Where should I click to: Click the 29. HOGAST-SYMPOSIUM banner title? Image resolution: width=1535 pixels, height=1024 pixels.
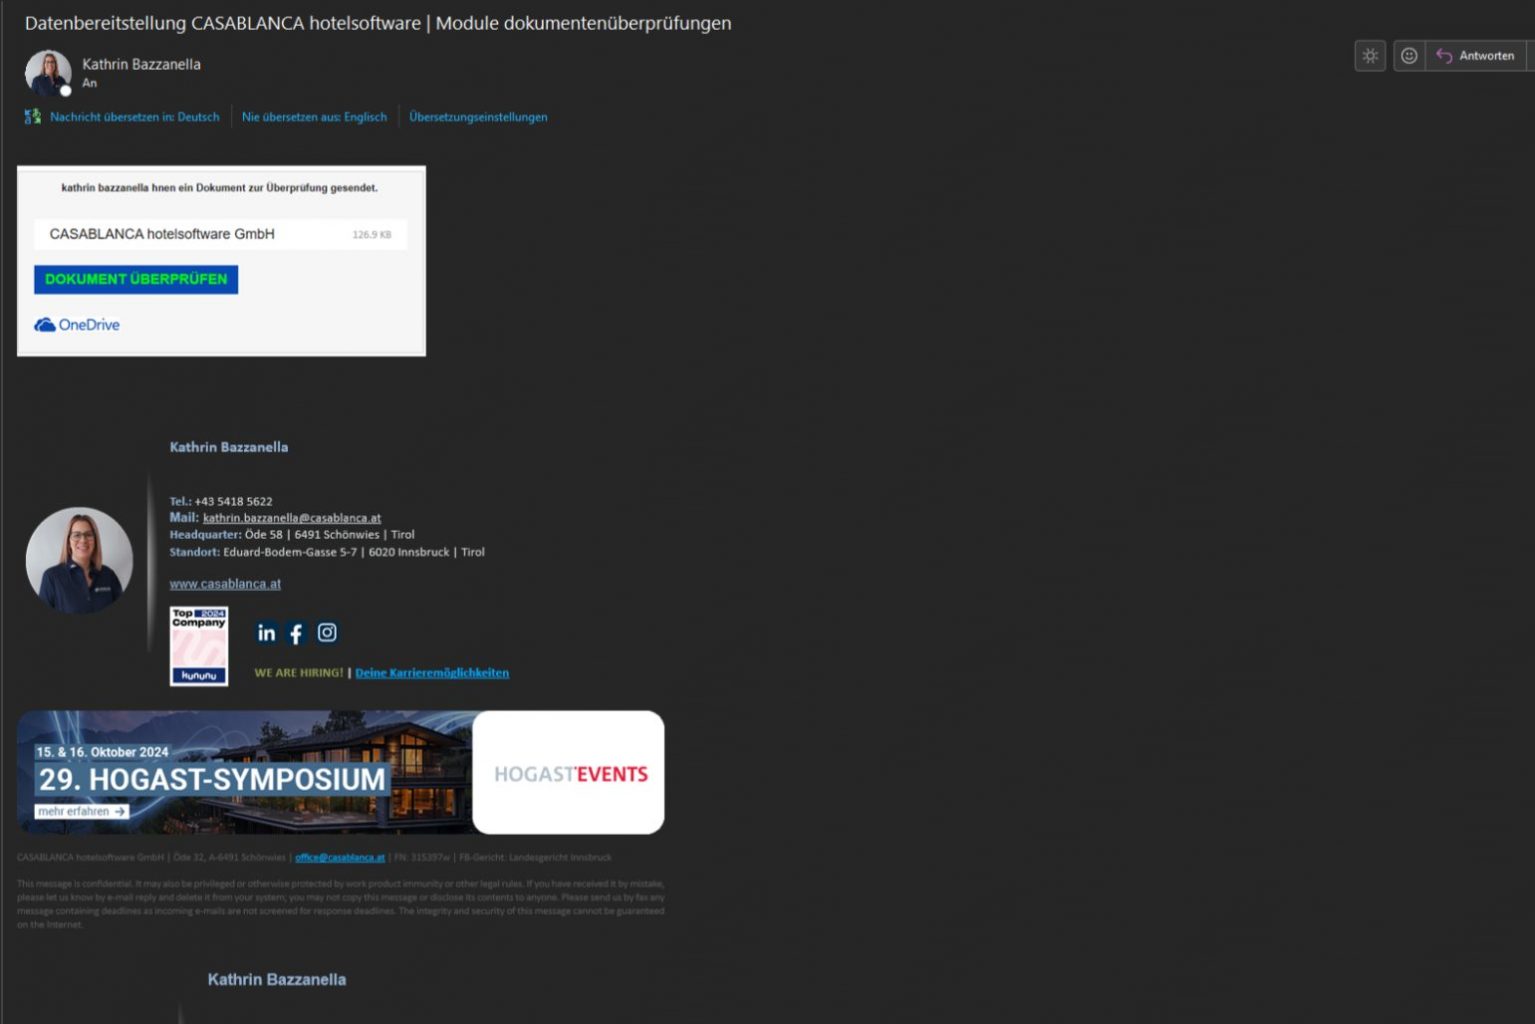212,779
